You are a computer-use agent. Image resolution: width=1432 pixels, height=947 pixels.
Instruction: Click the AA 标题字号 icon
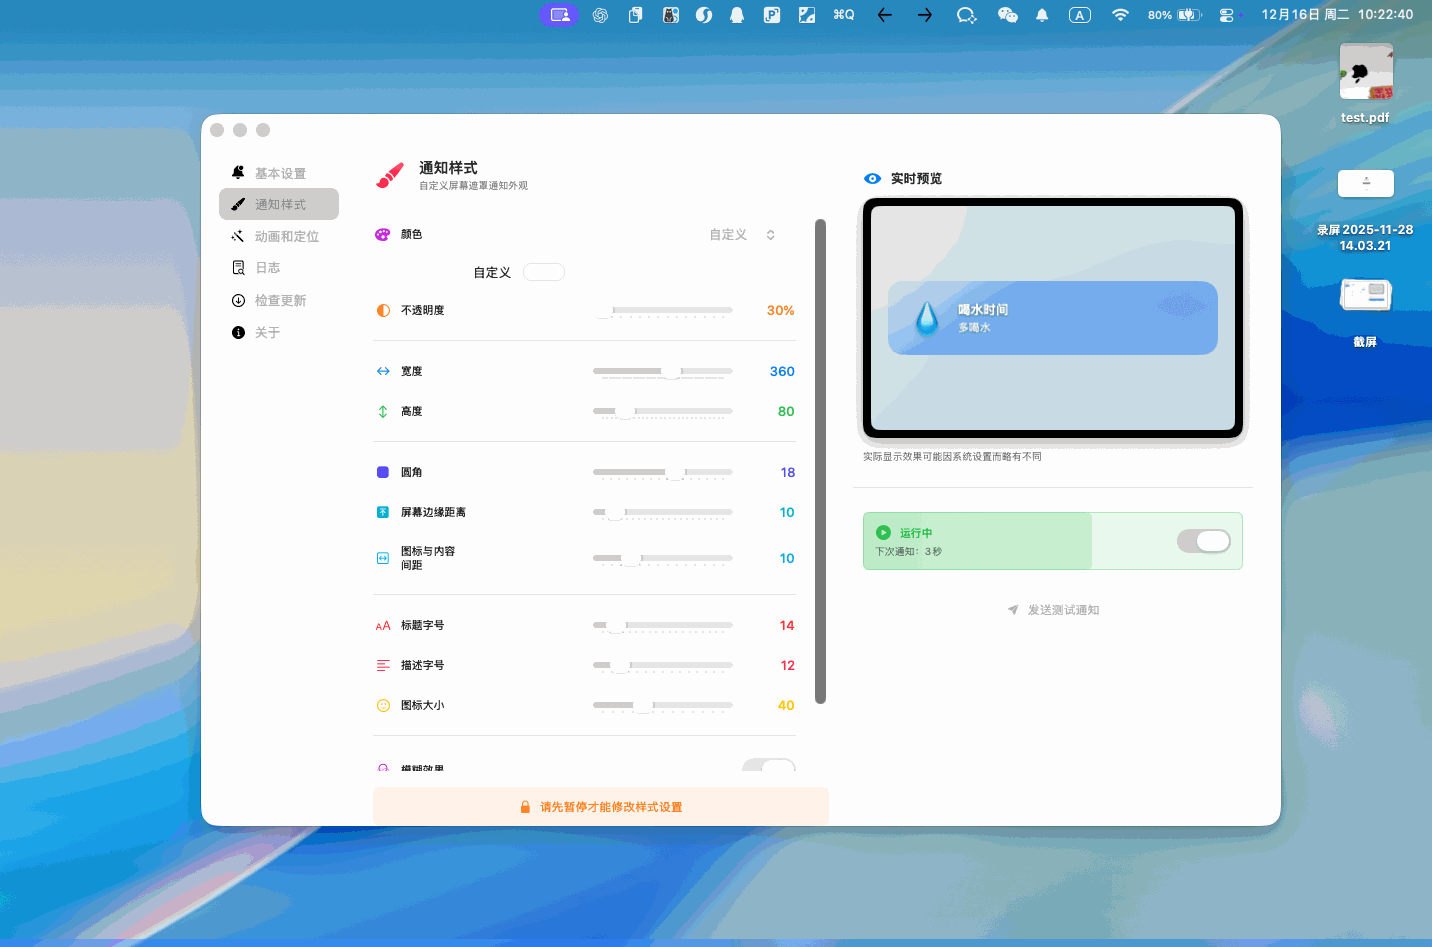point(383,625)
